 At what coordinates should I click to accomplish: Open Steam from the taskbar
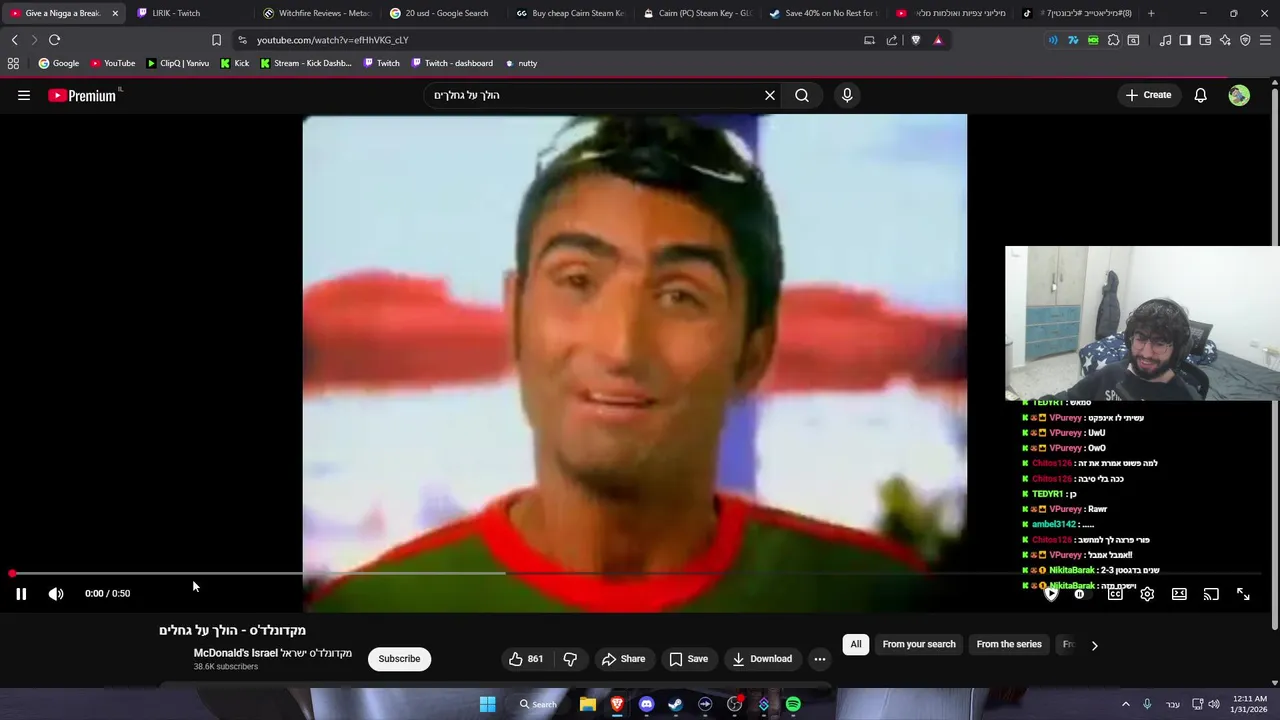tap(675, 704)
